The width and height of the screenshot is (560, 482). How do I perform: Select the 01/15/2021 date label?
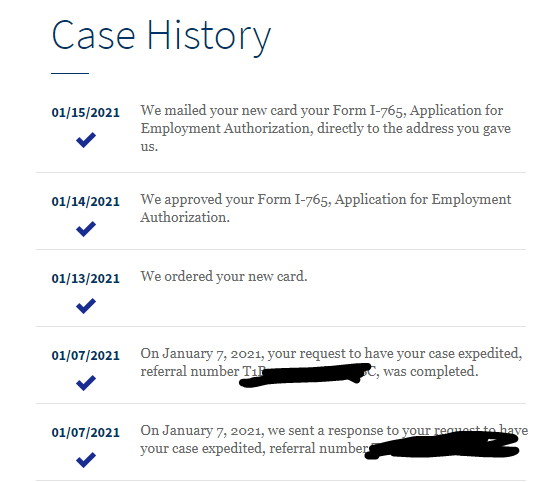point(85,112)
